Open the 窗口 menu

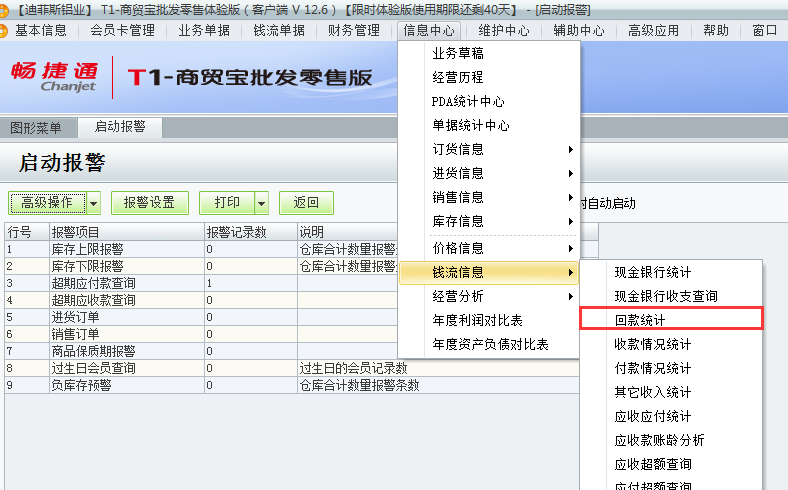pyautogui.click(x=765, y=31)
